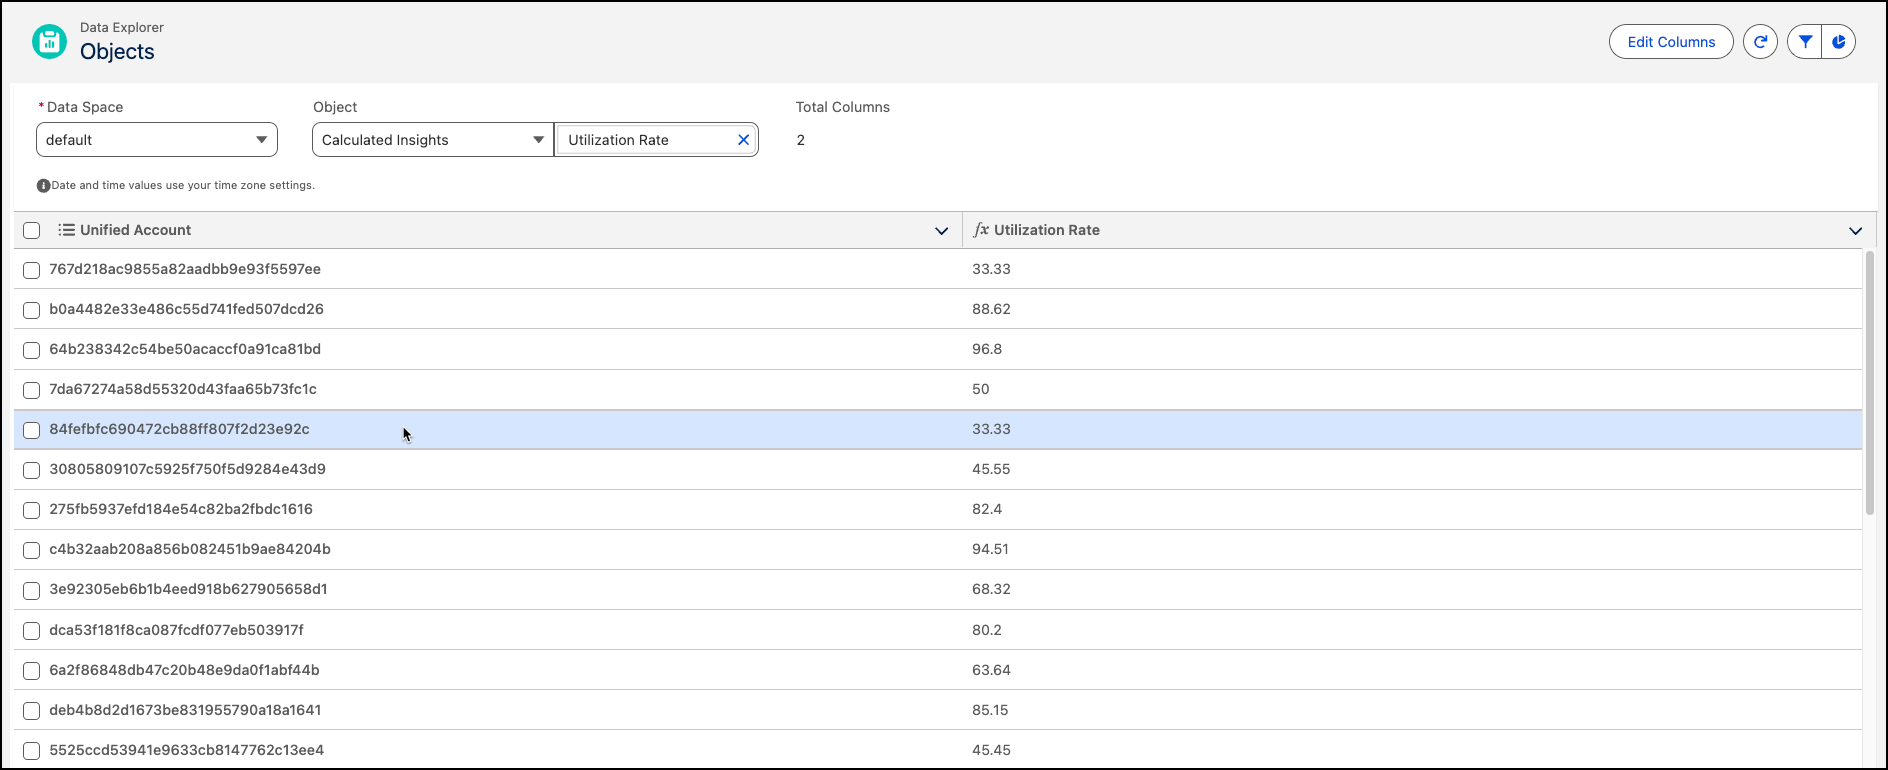
Task: Open the Data Space dropdown
Action: tap(157, 140)
